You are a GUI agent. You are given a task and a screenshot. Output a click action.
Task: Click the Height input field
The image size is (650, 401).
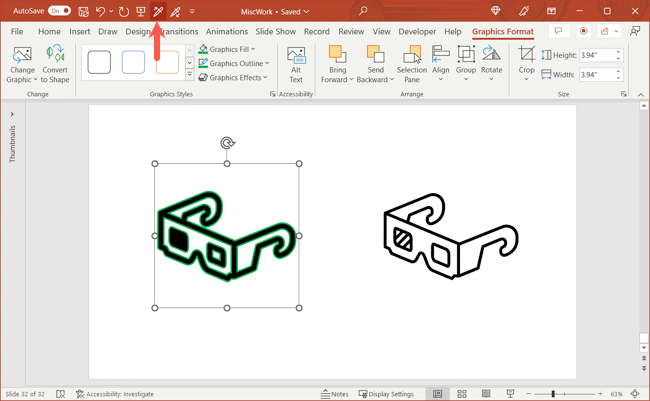596,55
